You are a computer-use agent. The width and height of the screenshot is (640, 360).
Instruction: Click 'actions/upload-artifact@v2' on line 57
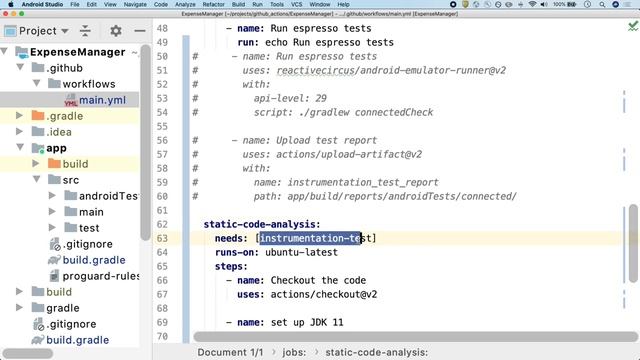(x=349, y=154)
